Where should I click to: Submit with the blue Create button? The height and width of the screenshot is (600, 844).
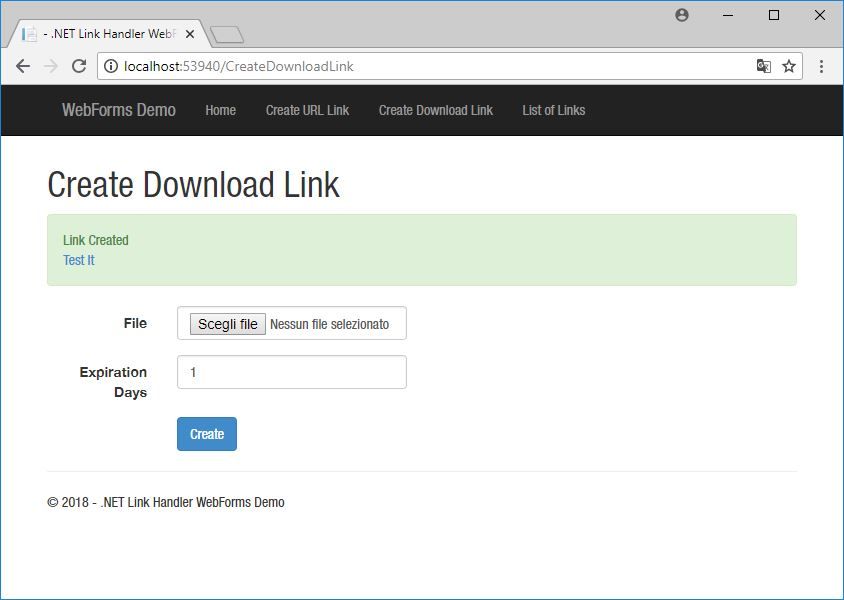click(207, 434)
